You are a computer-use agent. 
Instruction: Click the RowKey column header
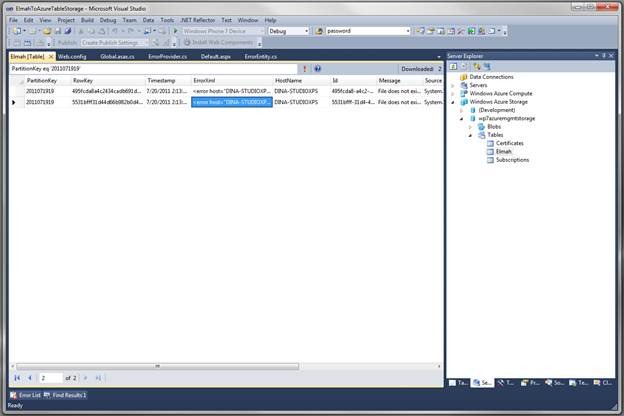108,81
